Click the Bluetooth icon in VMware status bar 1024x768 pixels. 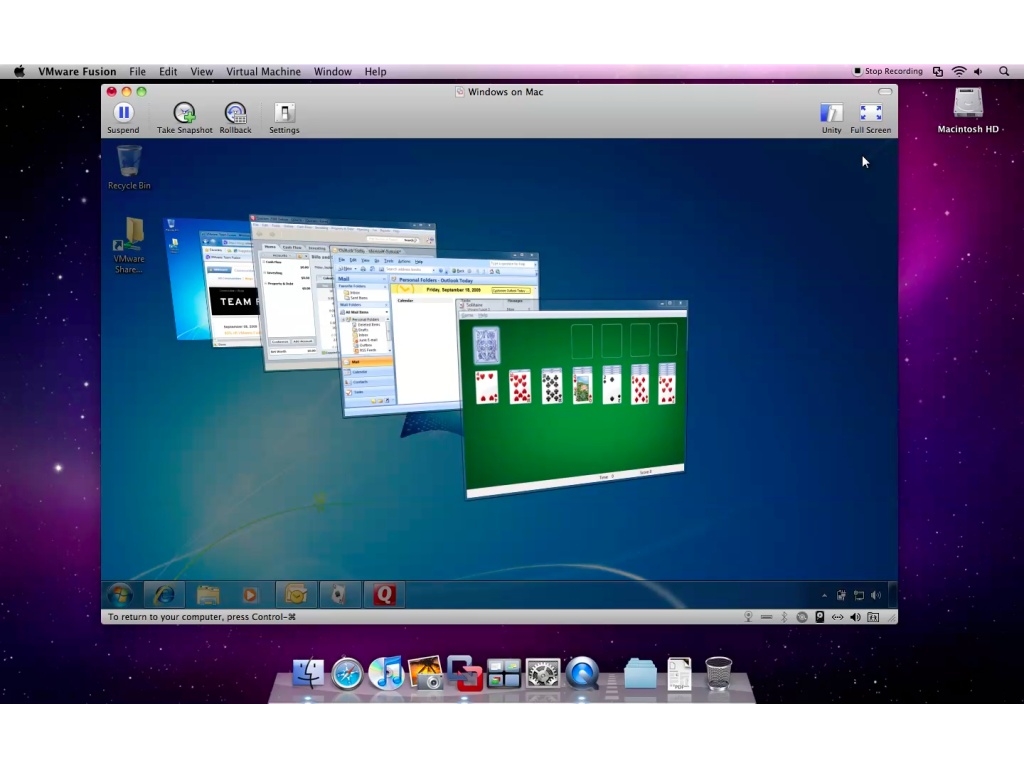click(784, 617)
